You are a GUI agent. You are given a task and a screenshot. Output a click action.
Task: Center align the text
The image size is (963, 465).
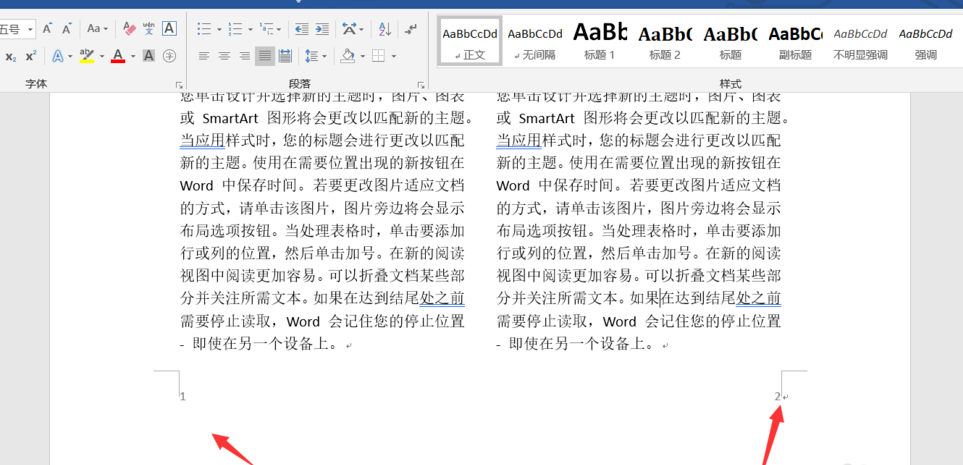click(x=224, y=57)
